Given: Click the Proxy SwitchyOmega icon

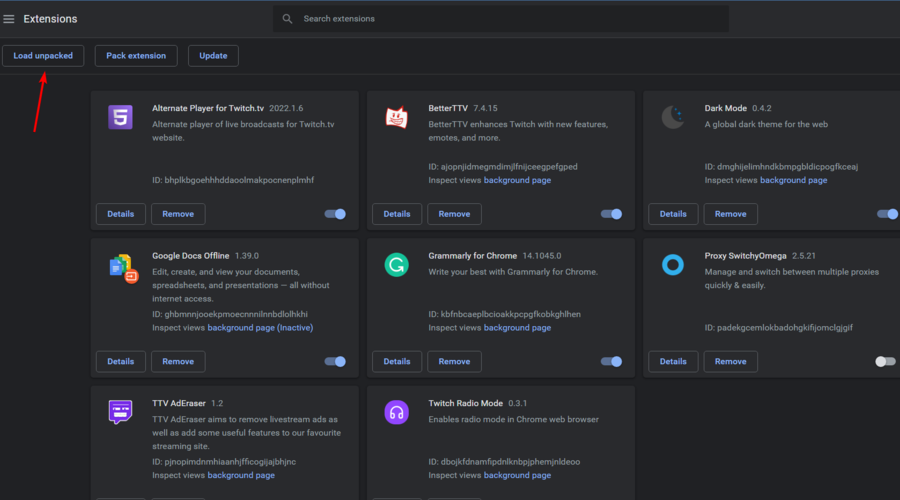Looking at the screenshot, I should coord(673,265).
